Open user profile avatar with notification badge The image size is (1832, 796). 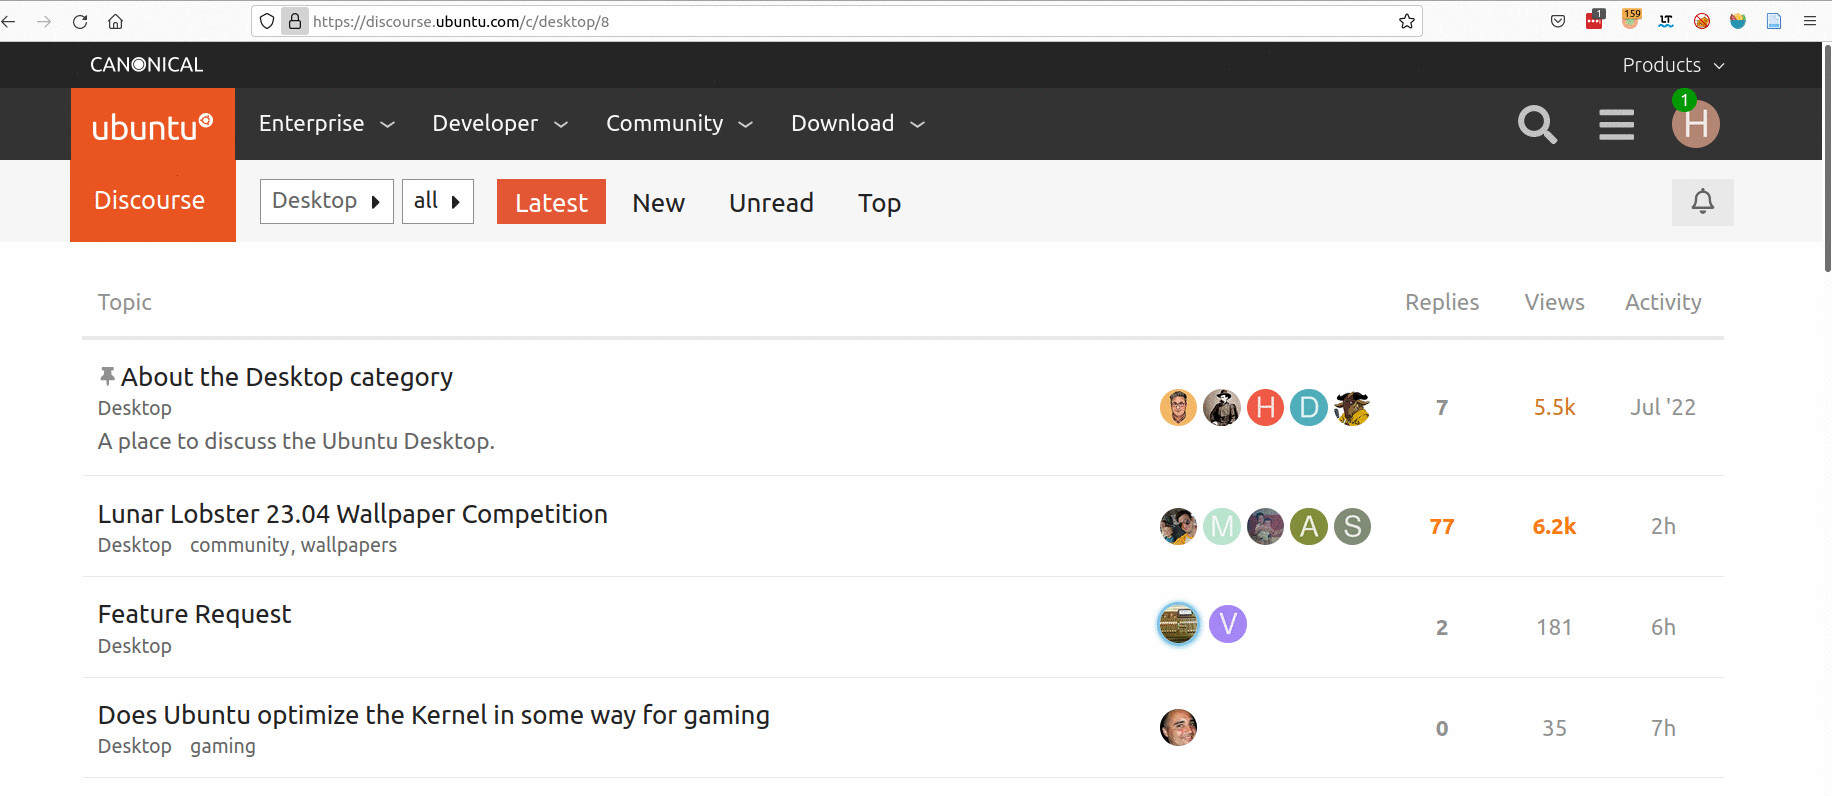[x=1695, y=123]
